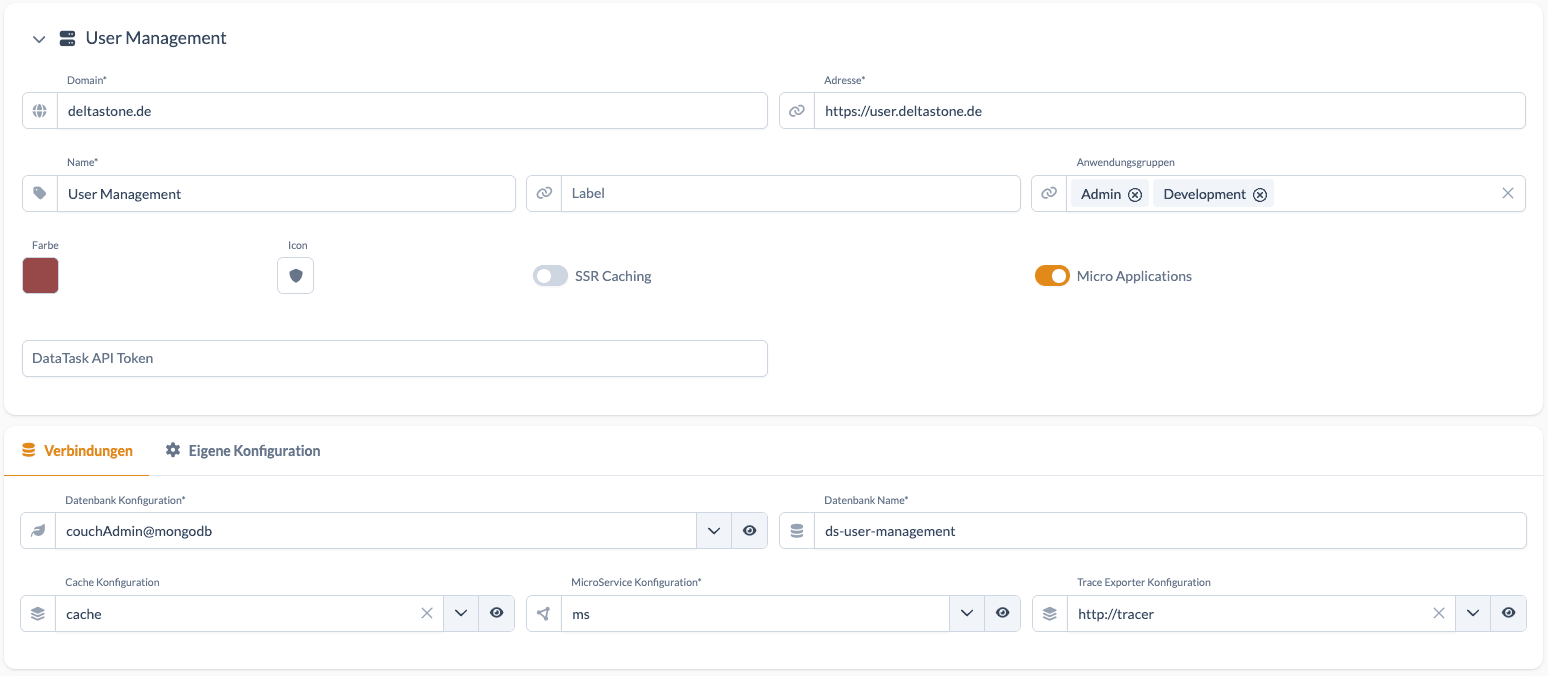Screen dimensions: 1548x676
Task: Remove the Development group chip
Action: click(x=1260, y=195)
